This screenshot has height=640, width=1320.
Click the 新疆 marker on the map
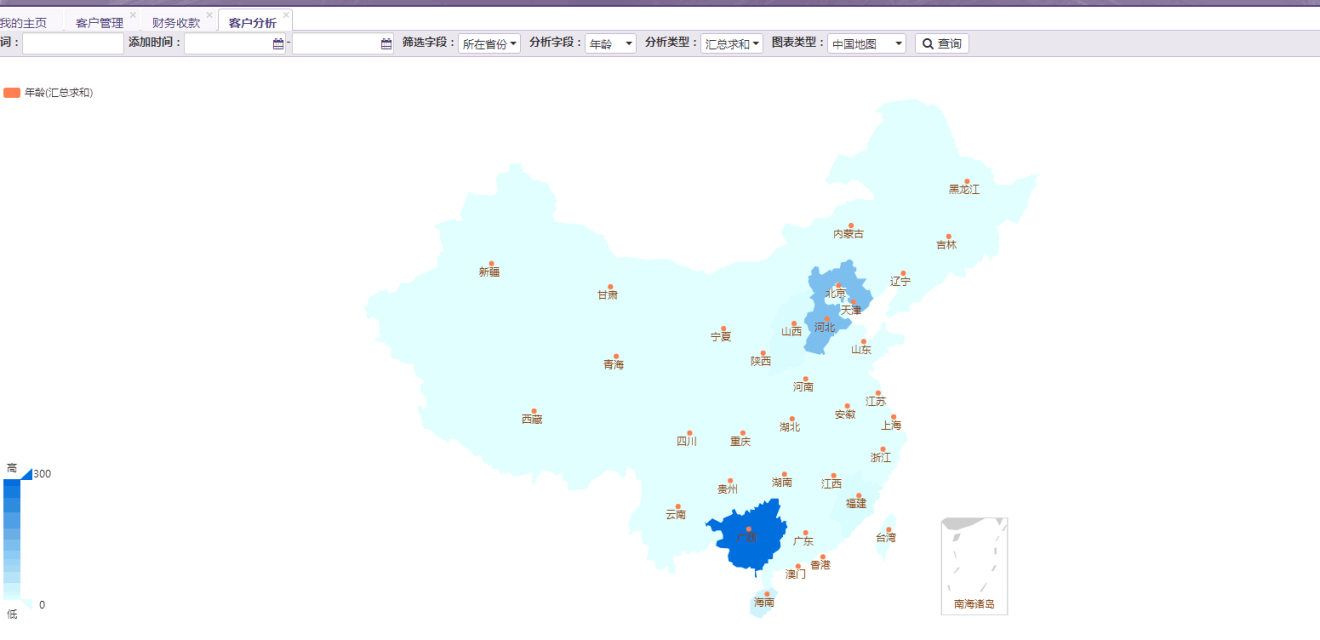tap(491, 265)
